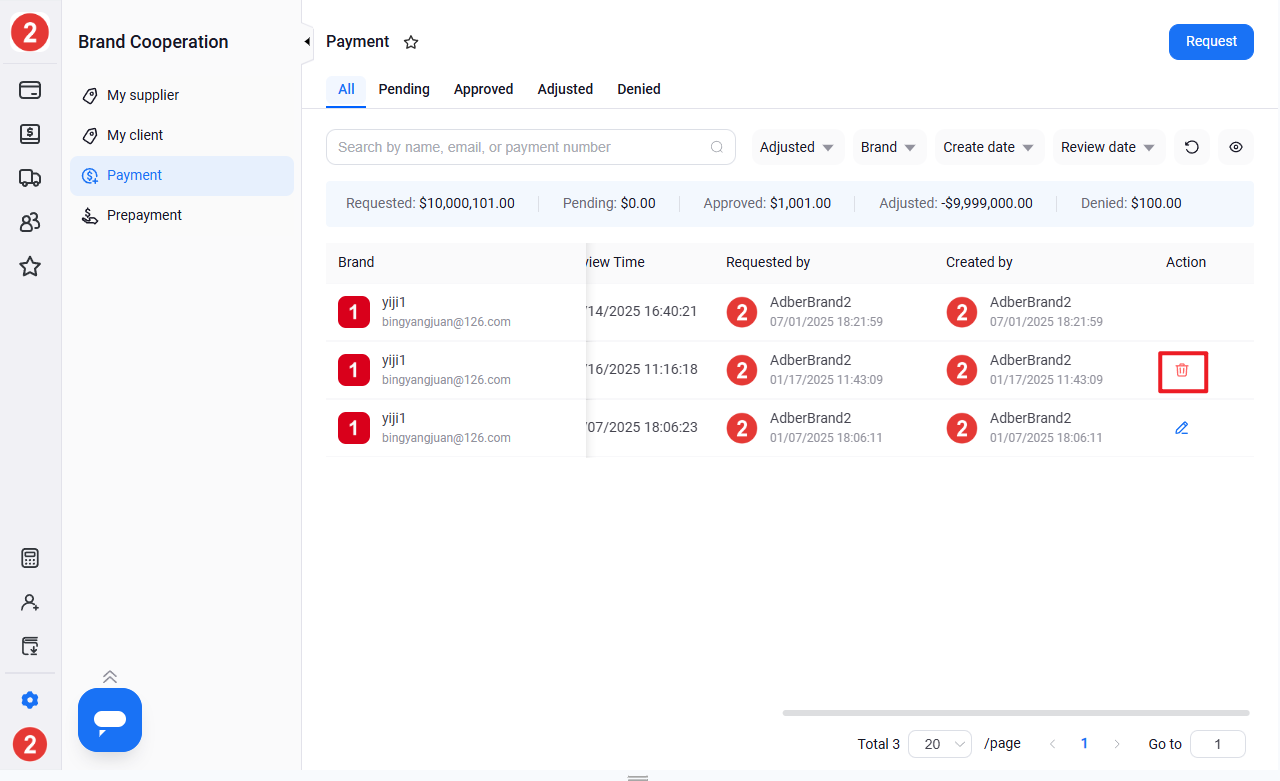Switch to the Denied tab

tap(639, 89)
